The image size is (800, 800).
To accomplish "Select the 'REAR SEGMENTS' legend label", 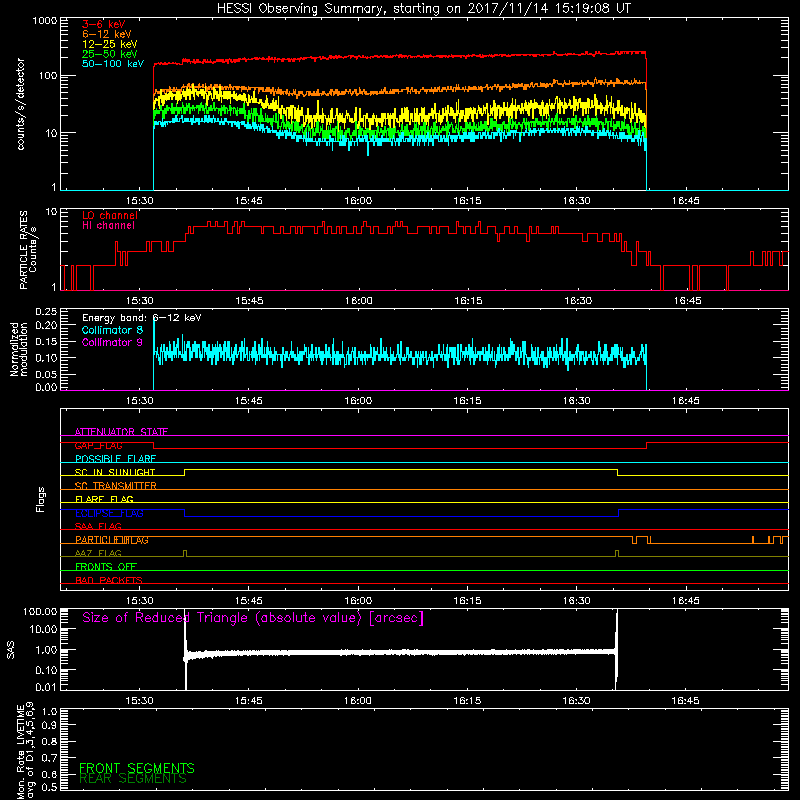I will coord(133,778).
